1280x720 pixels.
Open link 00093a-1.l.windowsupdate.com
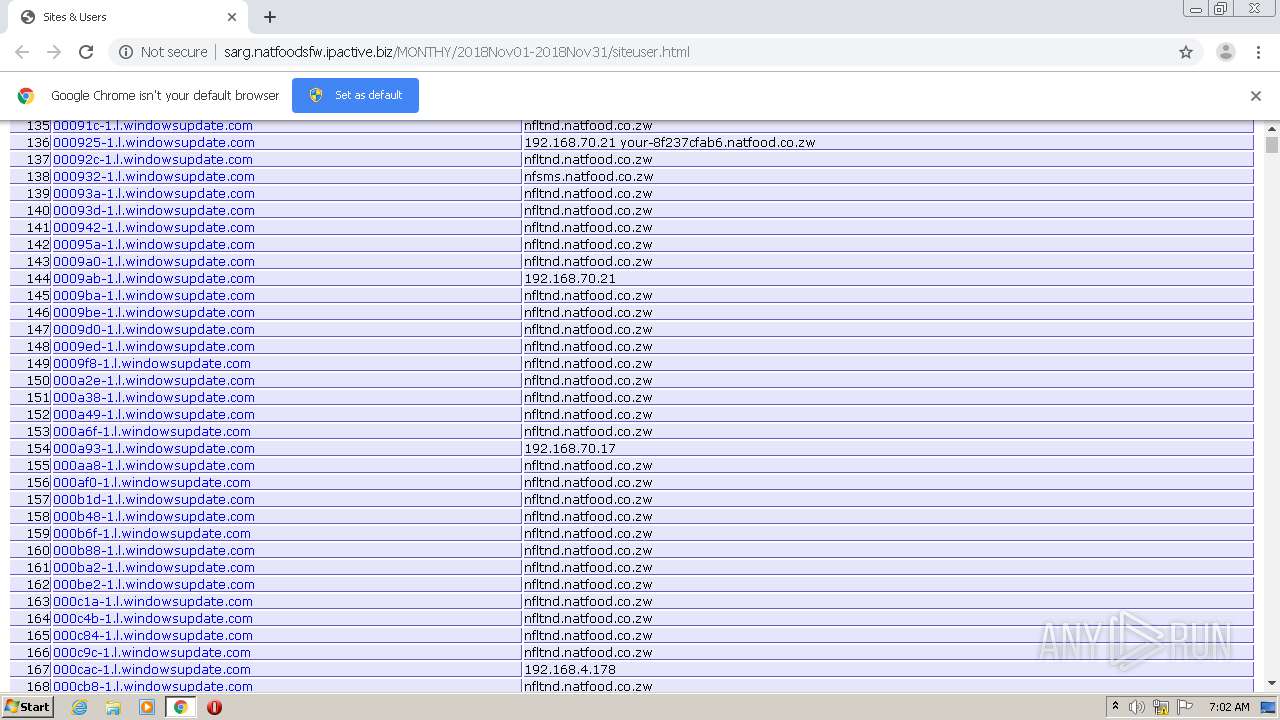154,194
